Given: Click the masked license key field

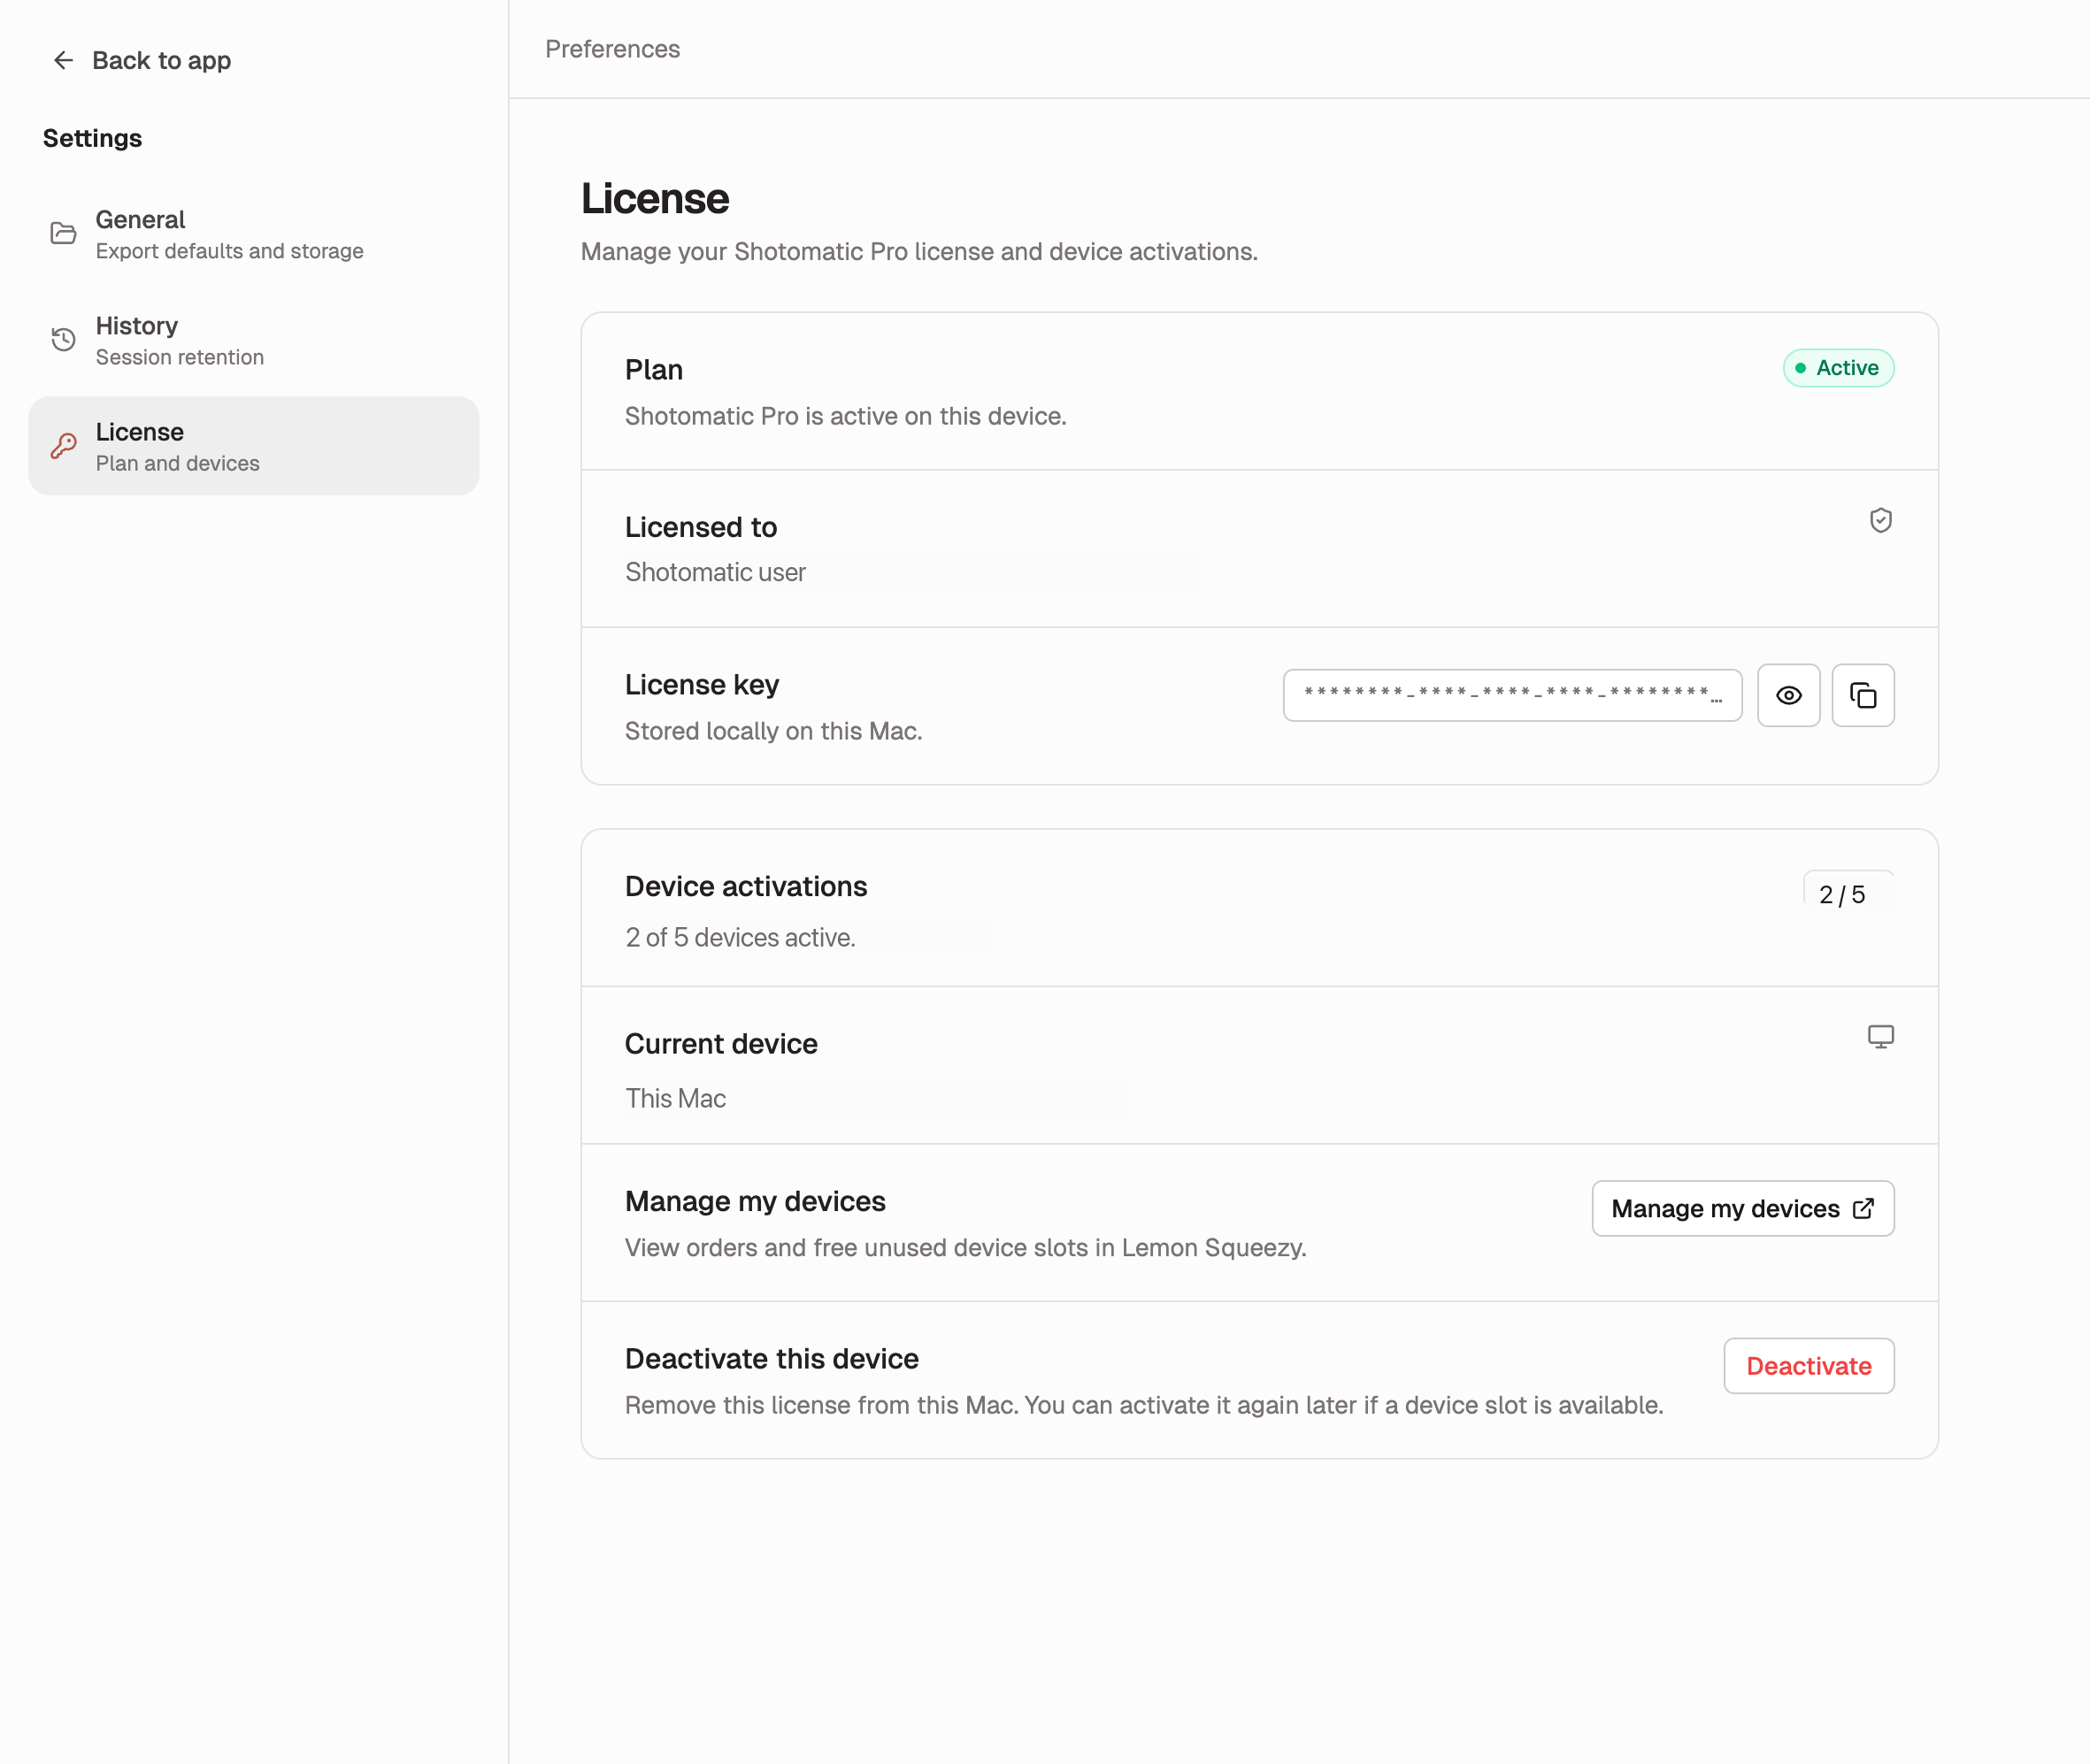Looking at the screenshot, I should pyautogui.click(x=1512, y=695).
